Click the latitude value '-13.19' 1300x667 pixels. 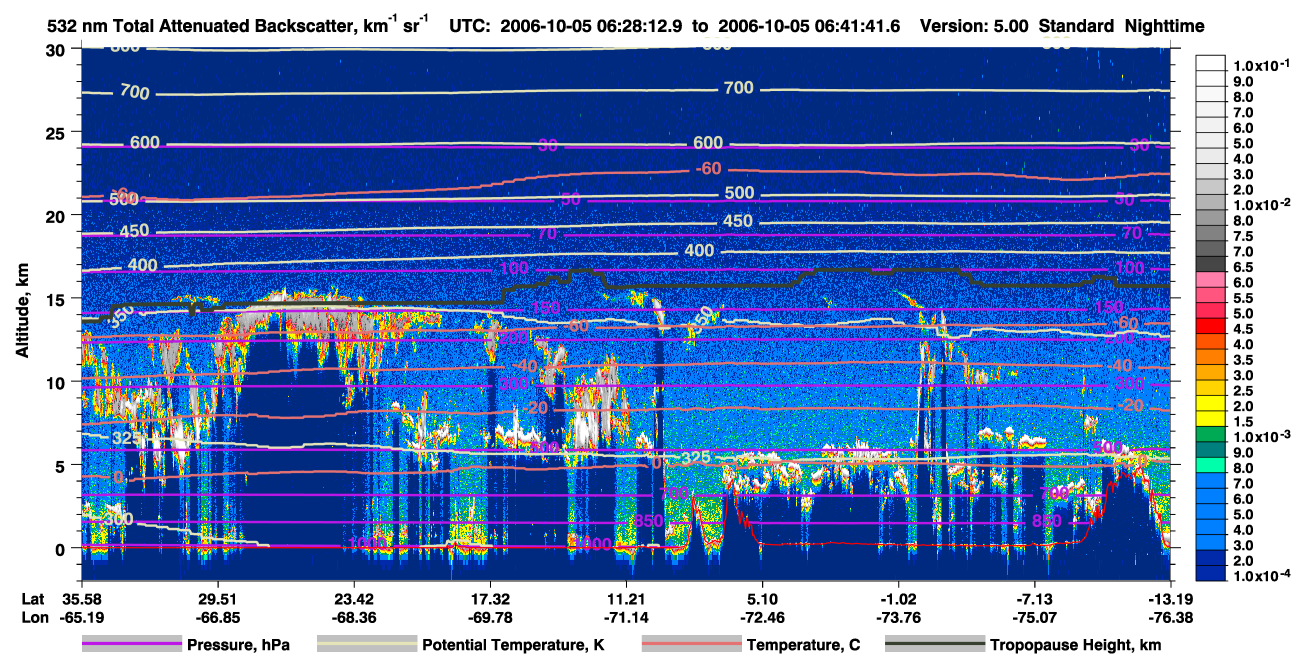[1169, 598]
